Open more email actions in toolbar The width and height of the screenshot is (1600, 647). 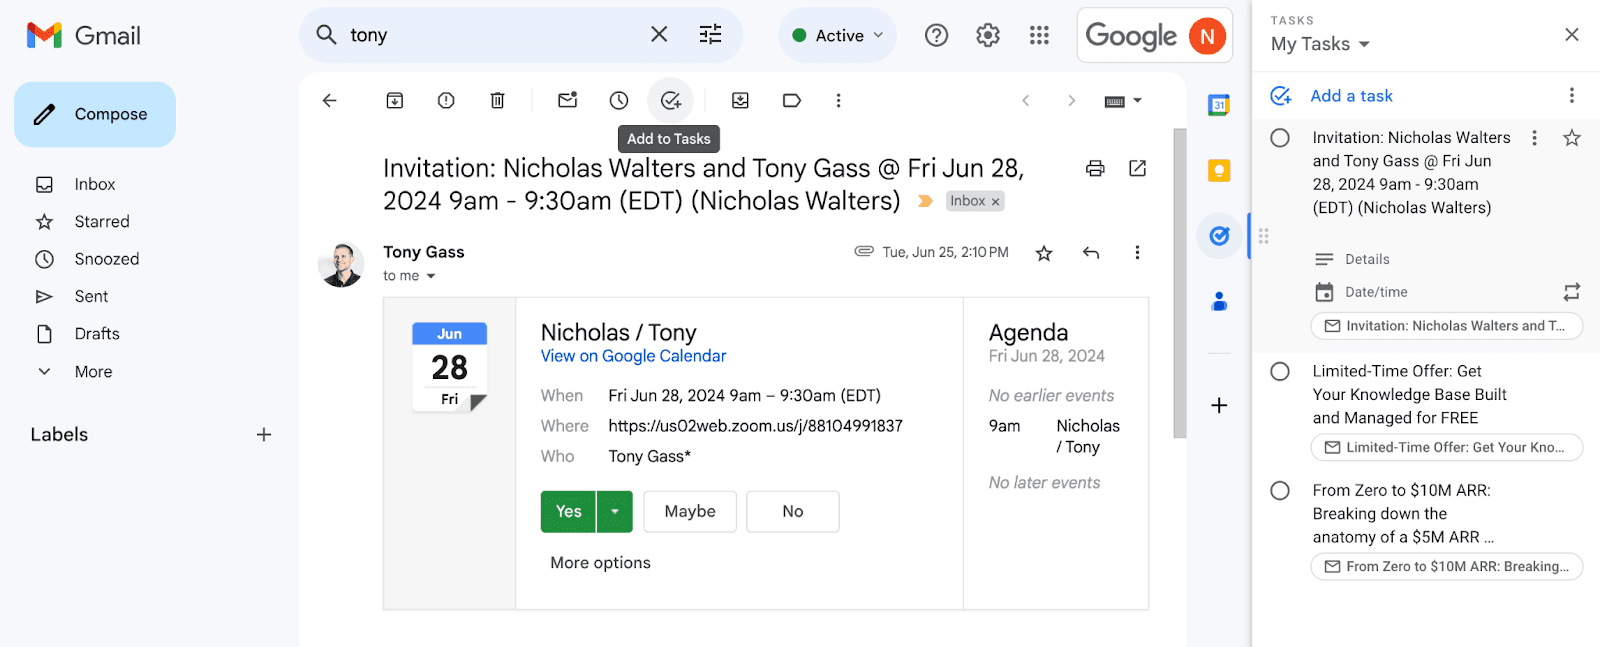pos(838,100)
